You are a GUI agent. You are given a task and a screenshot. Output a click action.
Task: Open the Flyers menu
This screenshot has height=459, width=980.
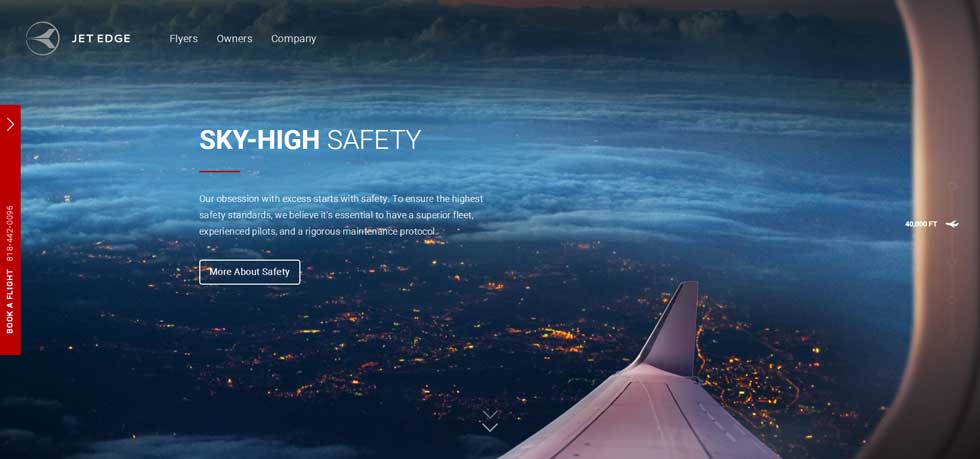pyautogui.click(x=183, y=39)
